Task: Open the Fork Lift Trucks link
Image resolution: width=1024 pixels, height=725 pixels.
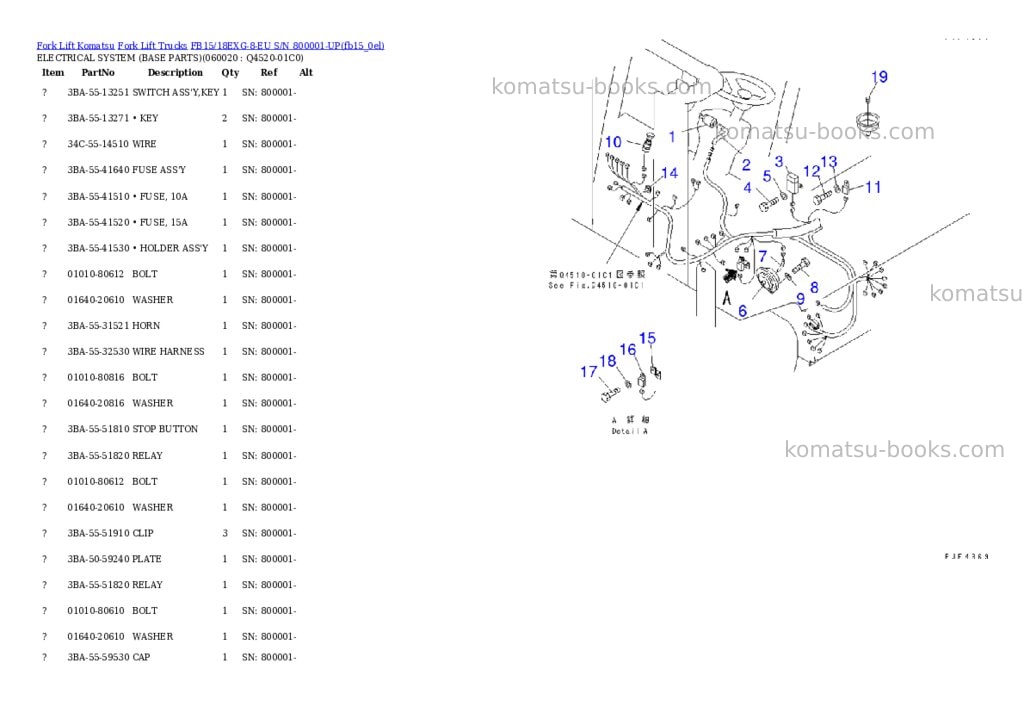Action: pyautogui.click(x=152, y=46)
